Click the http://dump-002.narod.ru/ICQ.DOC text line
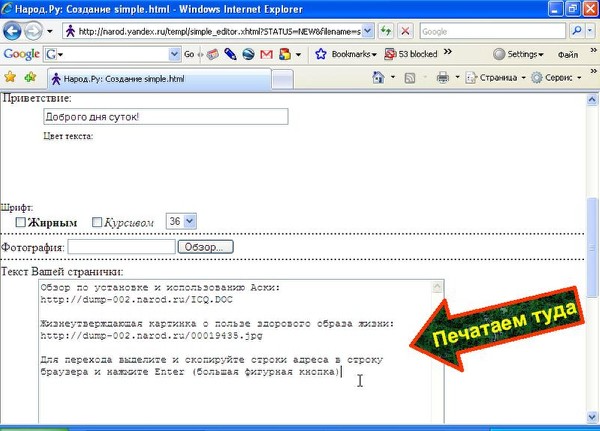This screenshot has width=600, height=431. 137,300
